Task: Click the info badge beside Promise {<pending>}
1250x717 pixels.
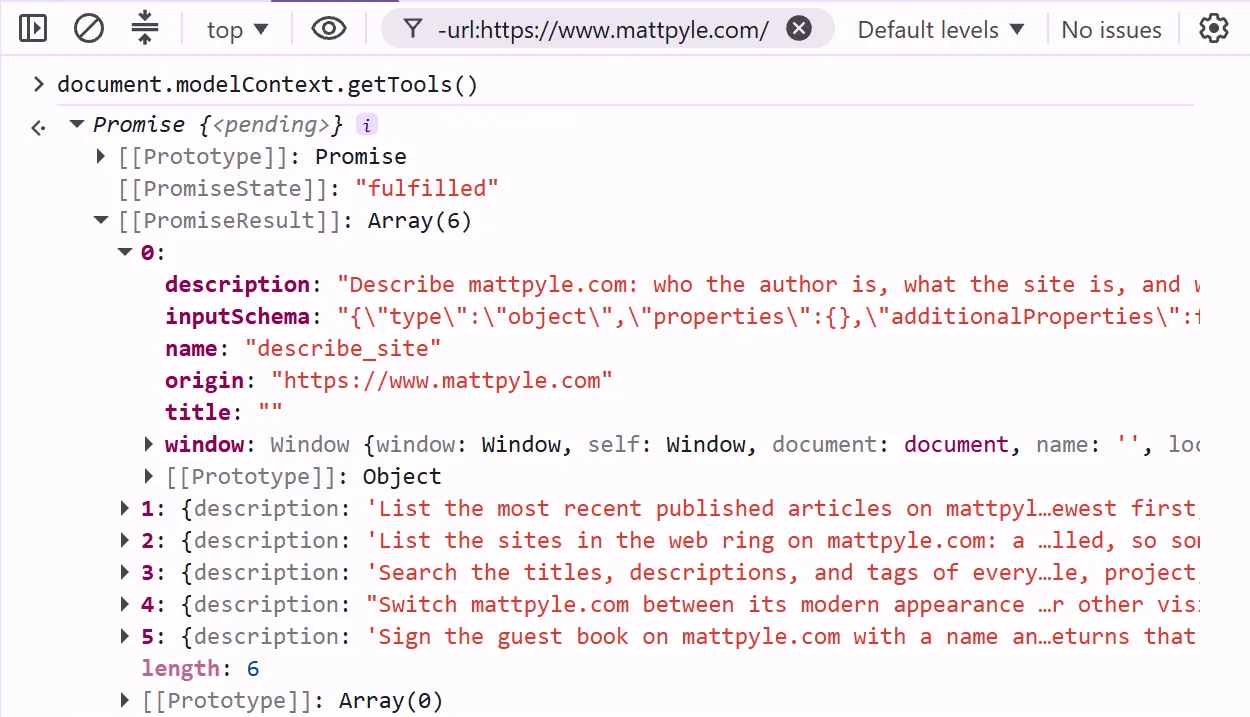Action: (x=367, y=125)
